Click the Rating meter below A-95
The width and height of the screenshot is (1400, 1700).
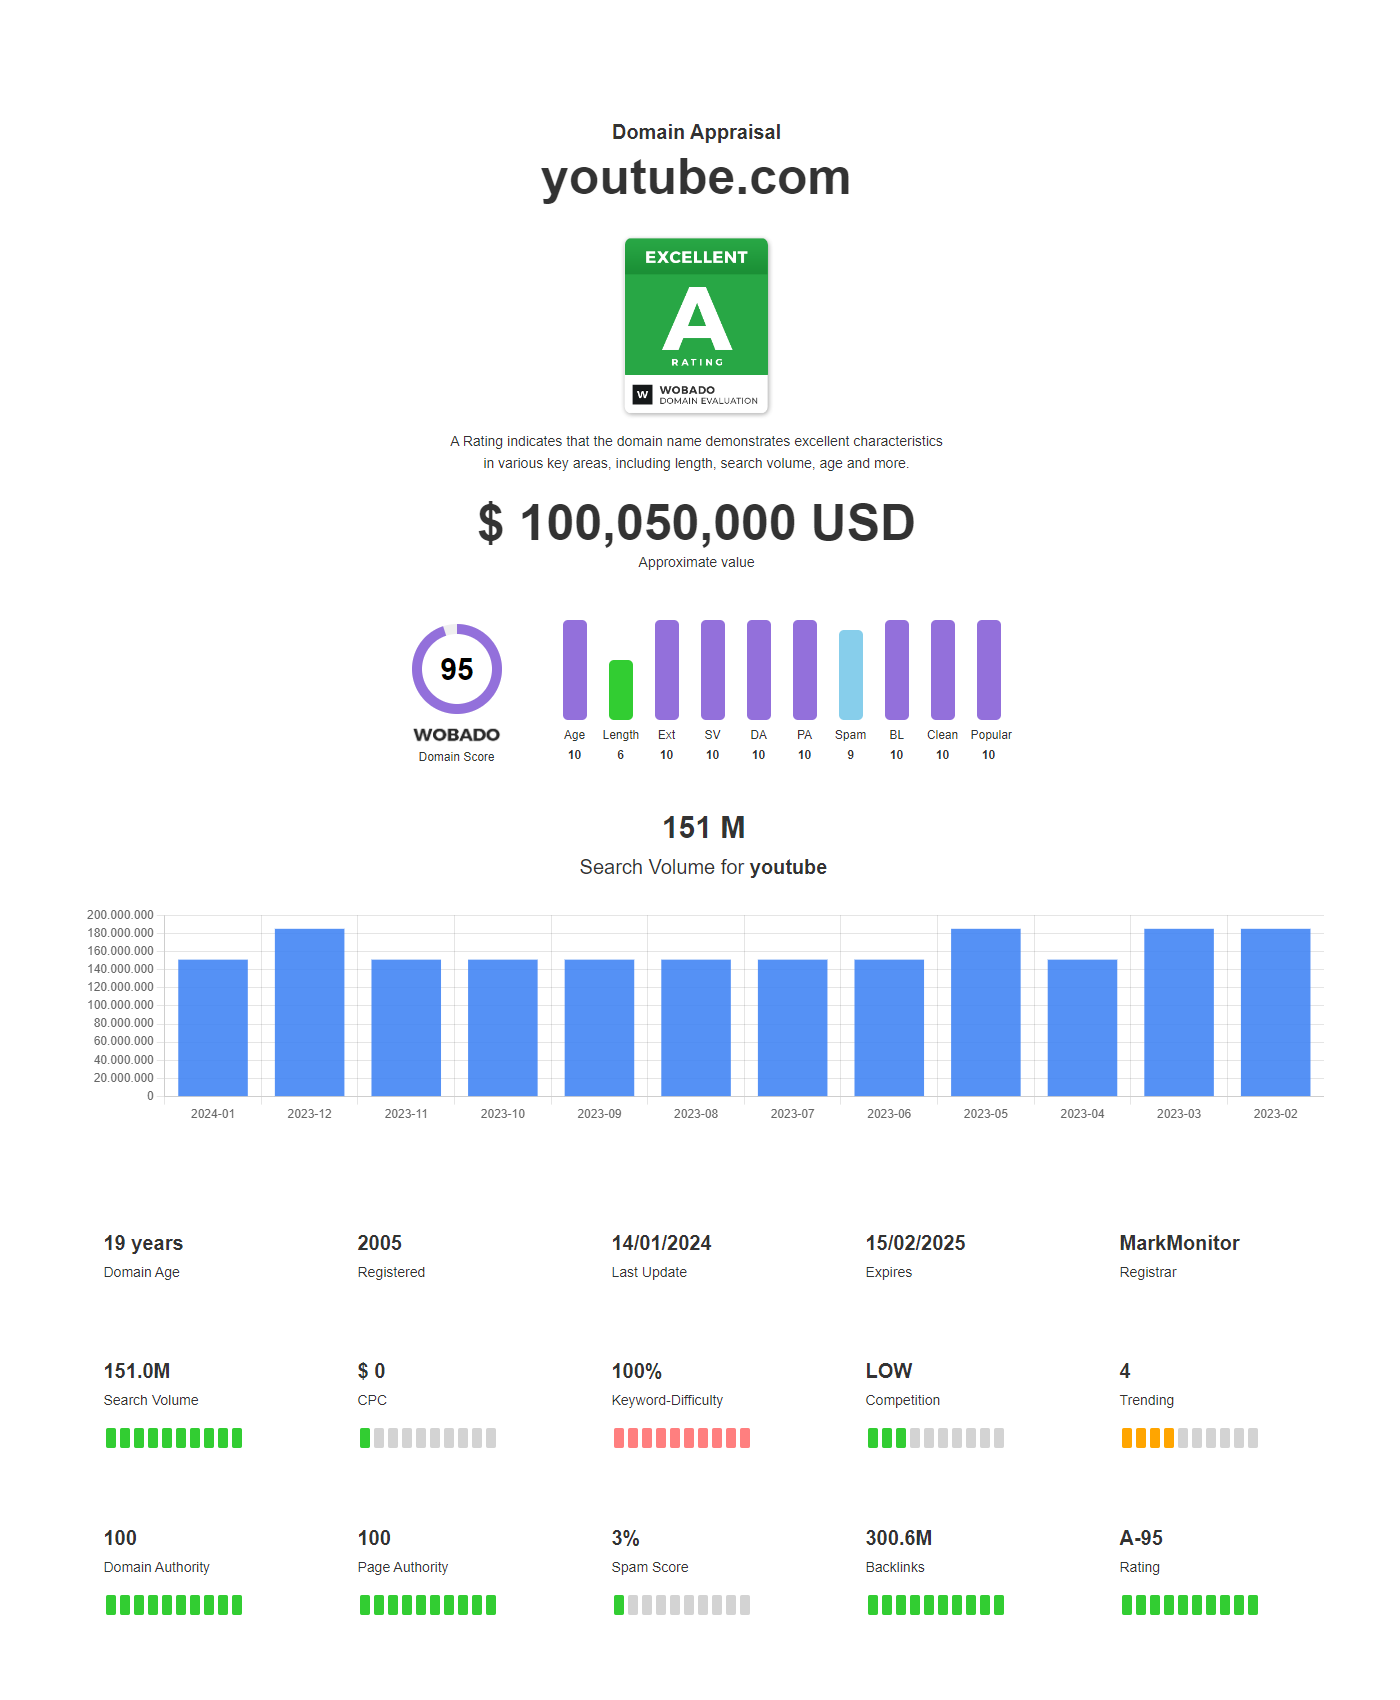(1190, 1605)
